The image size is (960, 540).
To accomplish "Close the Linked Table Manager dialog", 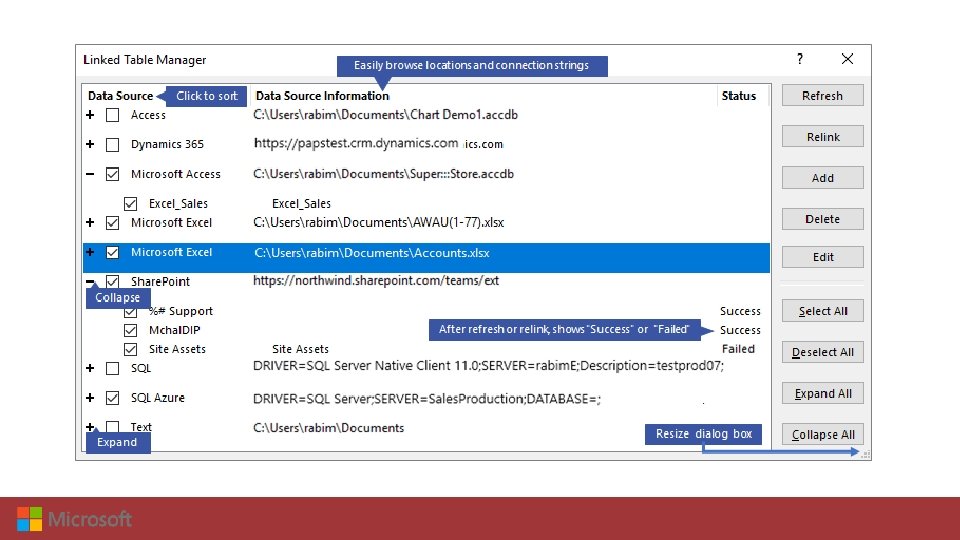I will pos(847,59).
